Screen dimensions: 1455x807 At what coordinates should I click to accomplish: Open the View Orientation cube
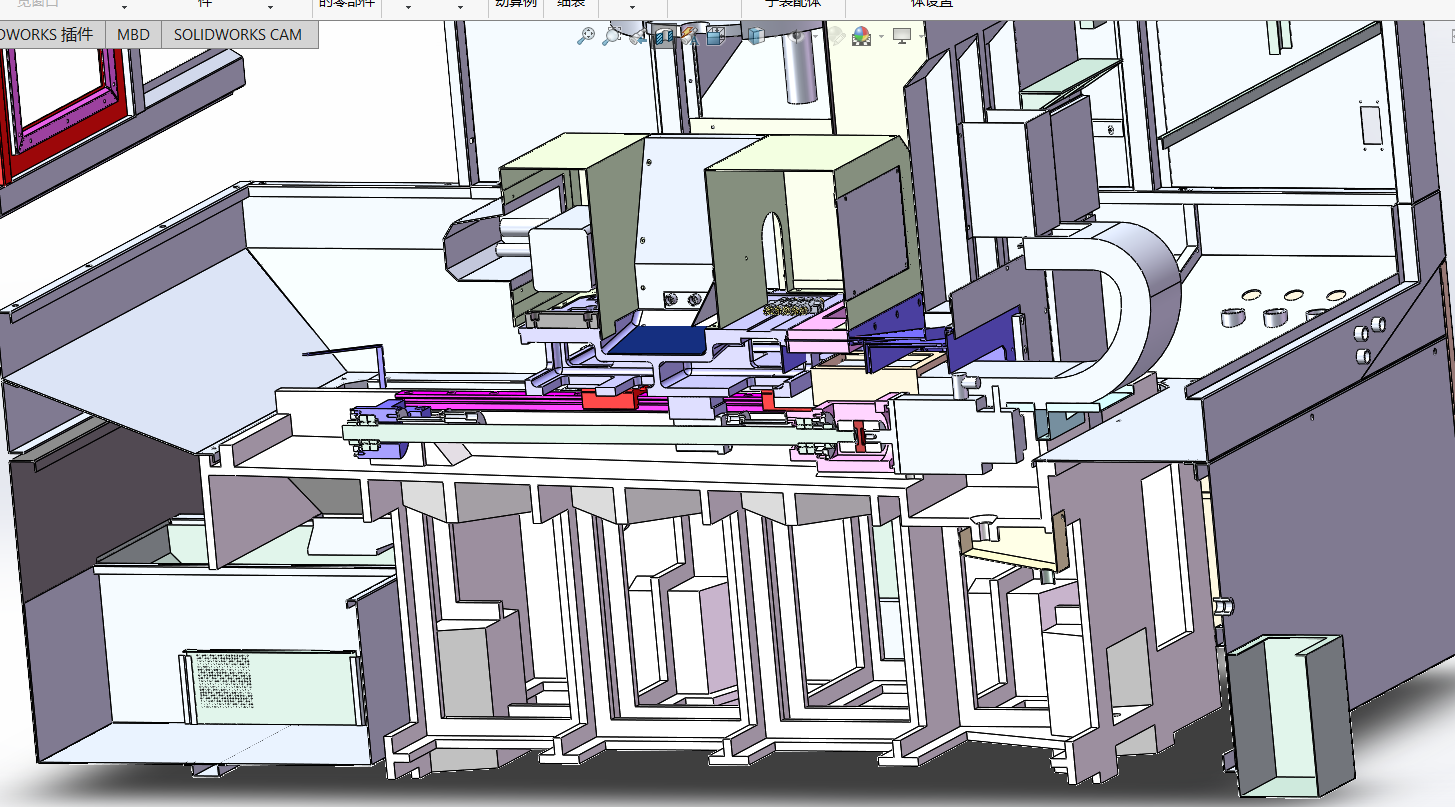tap(715, 37)
